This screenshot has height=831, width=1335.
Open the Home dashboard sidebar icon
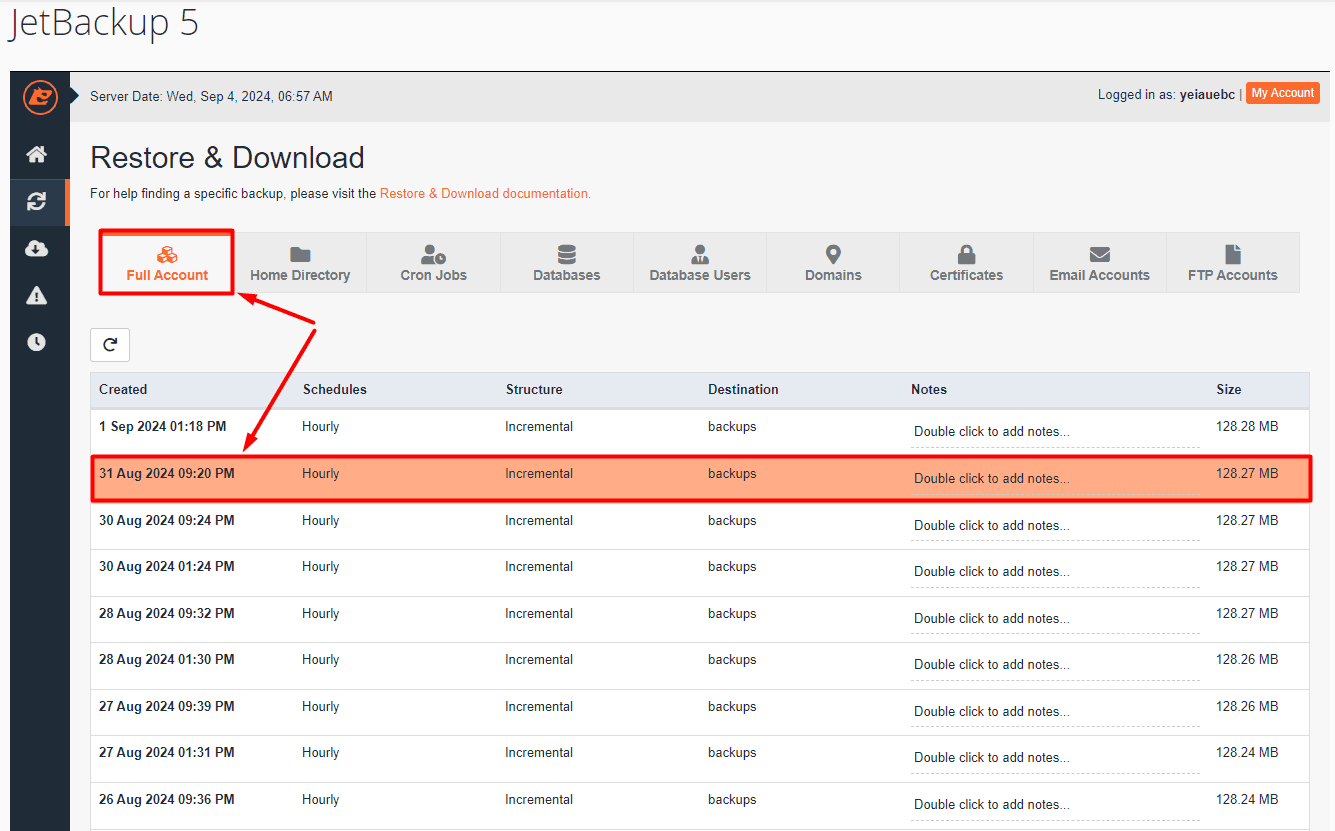[x=37, y=154]
